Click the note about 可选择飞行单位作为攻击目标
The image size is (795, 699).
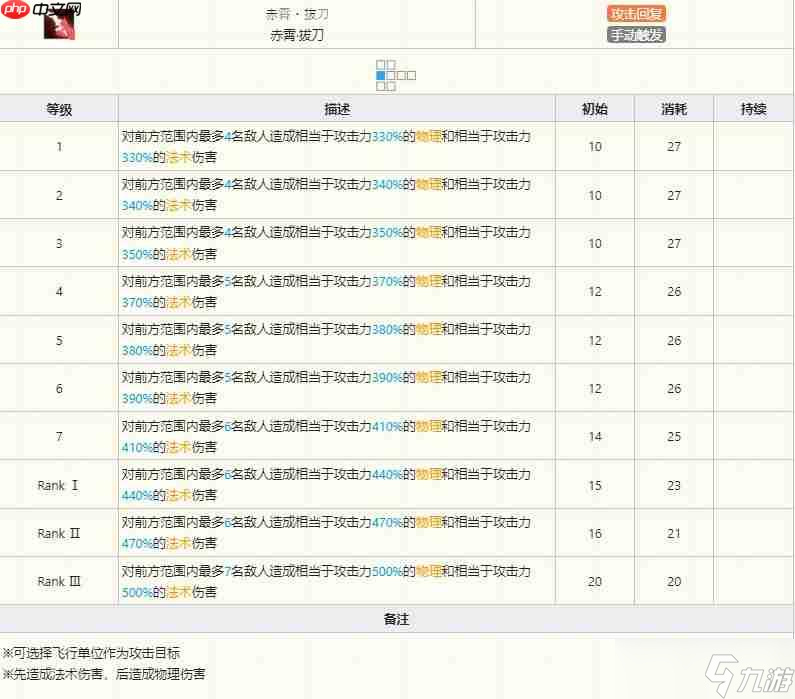96,653
